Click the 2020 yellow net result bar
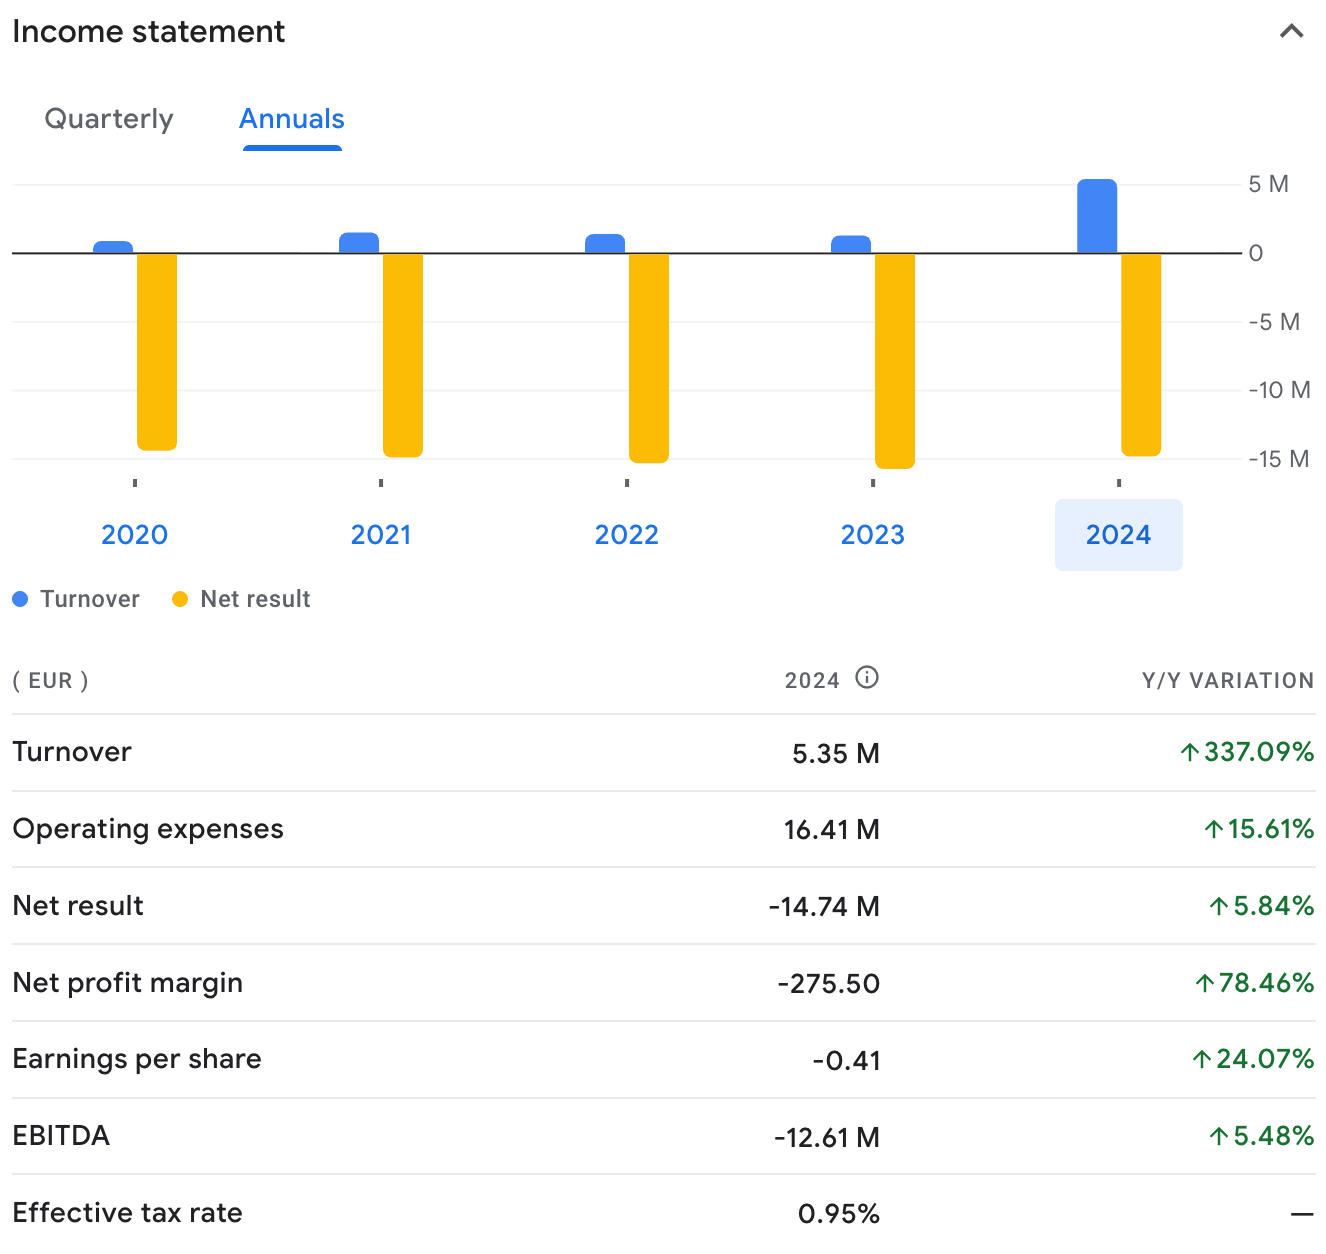 coord(157,352)
